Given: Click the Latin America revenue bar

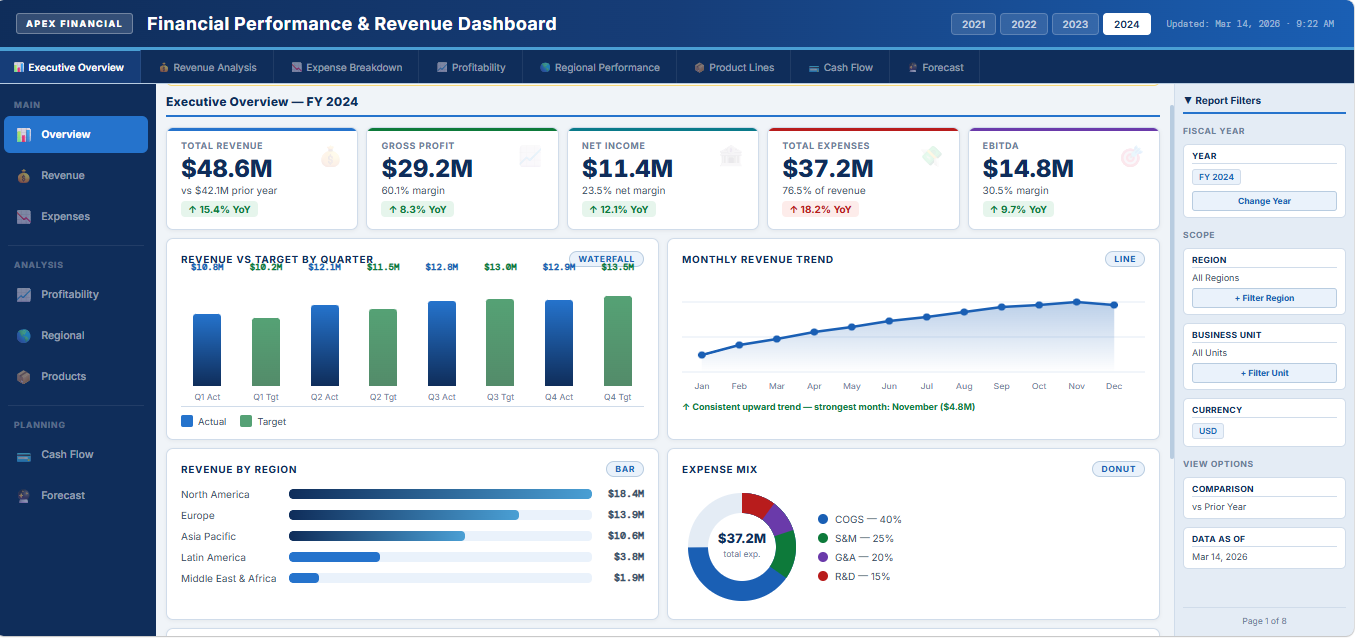Looking at the screenshot, I should [334, 557].
